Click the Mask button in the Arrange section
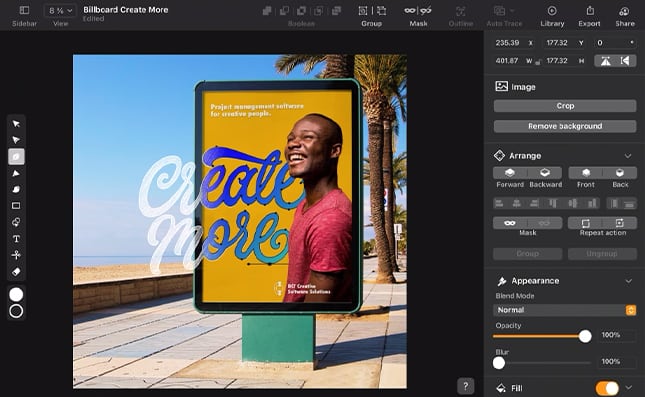The width and height of the screenshot is (645, 397). pyautogui.click(x=510, y=223)
